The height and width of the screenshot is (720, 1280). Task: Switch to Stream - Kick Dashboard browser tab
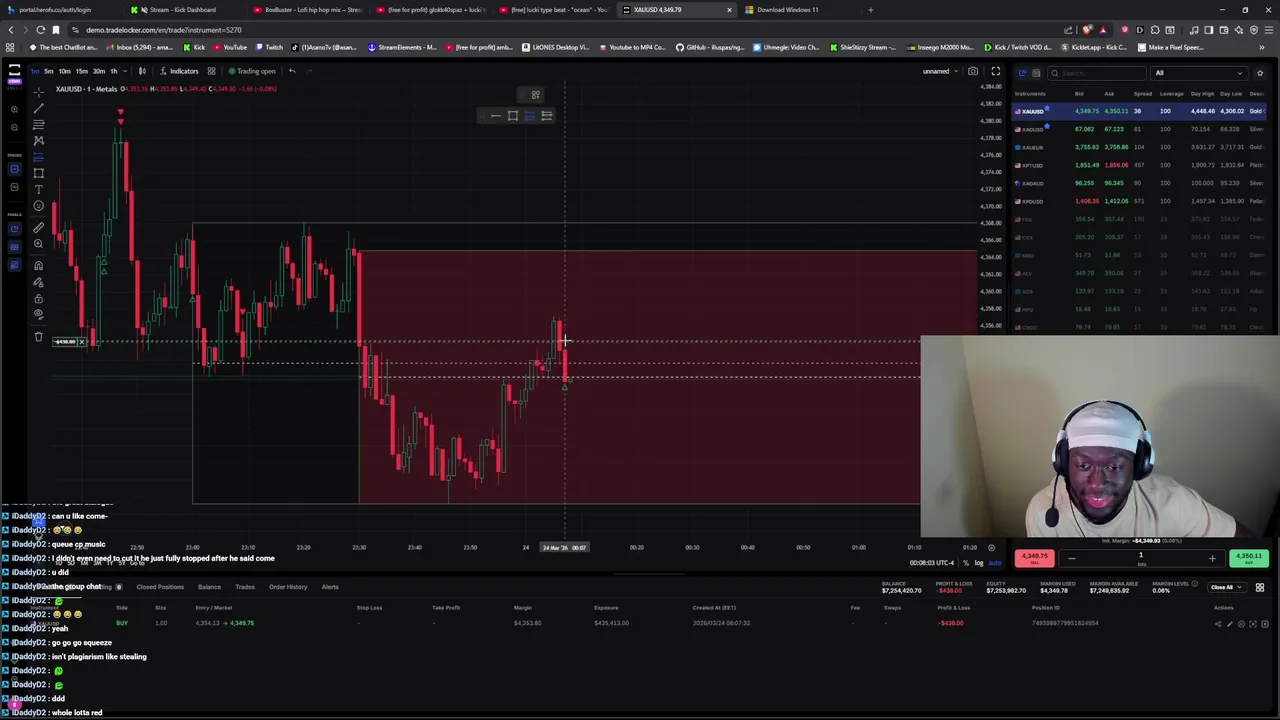[182, 10]
